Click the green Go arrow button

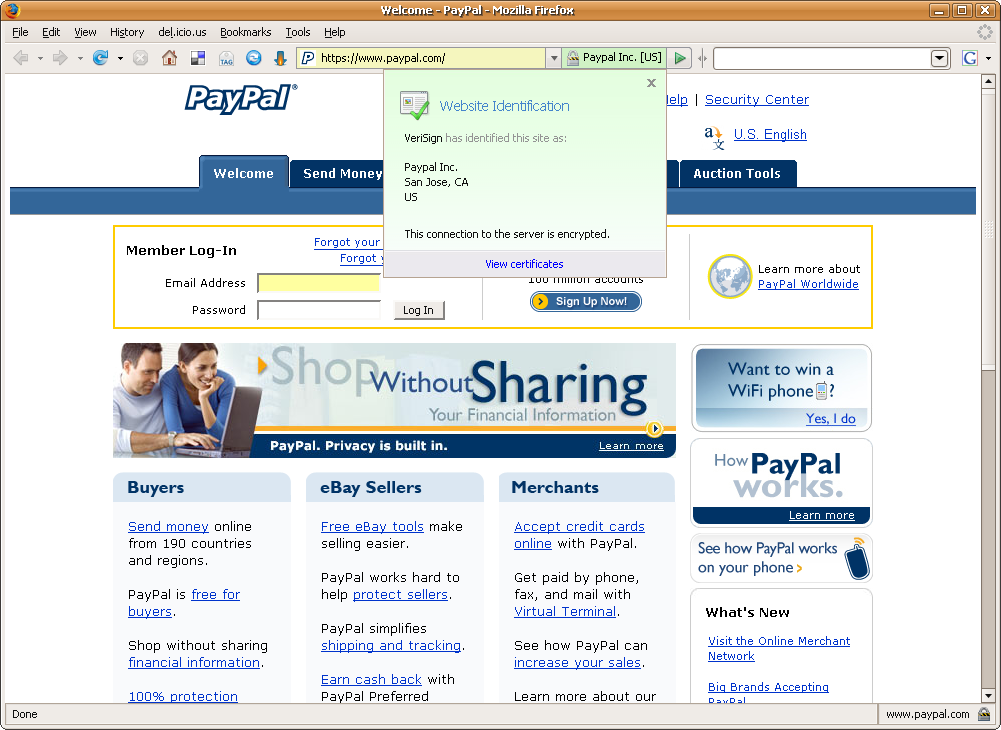click(680, 58)
